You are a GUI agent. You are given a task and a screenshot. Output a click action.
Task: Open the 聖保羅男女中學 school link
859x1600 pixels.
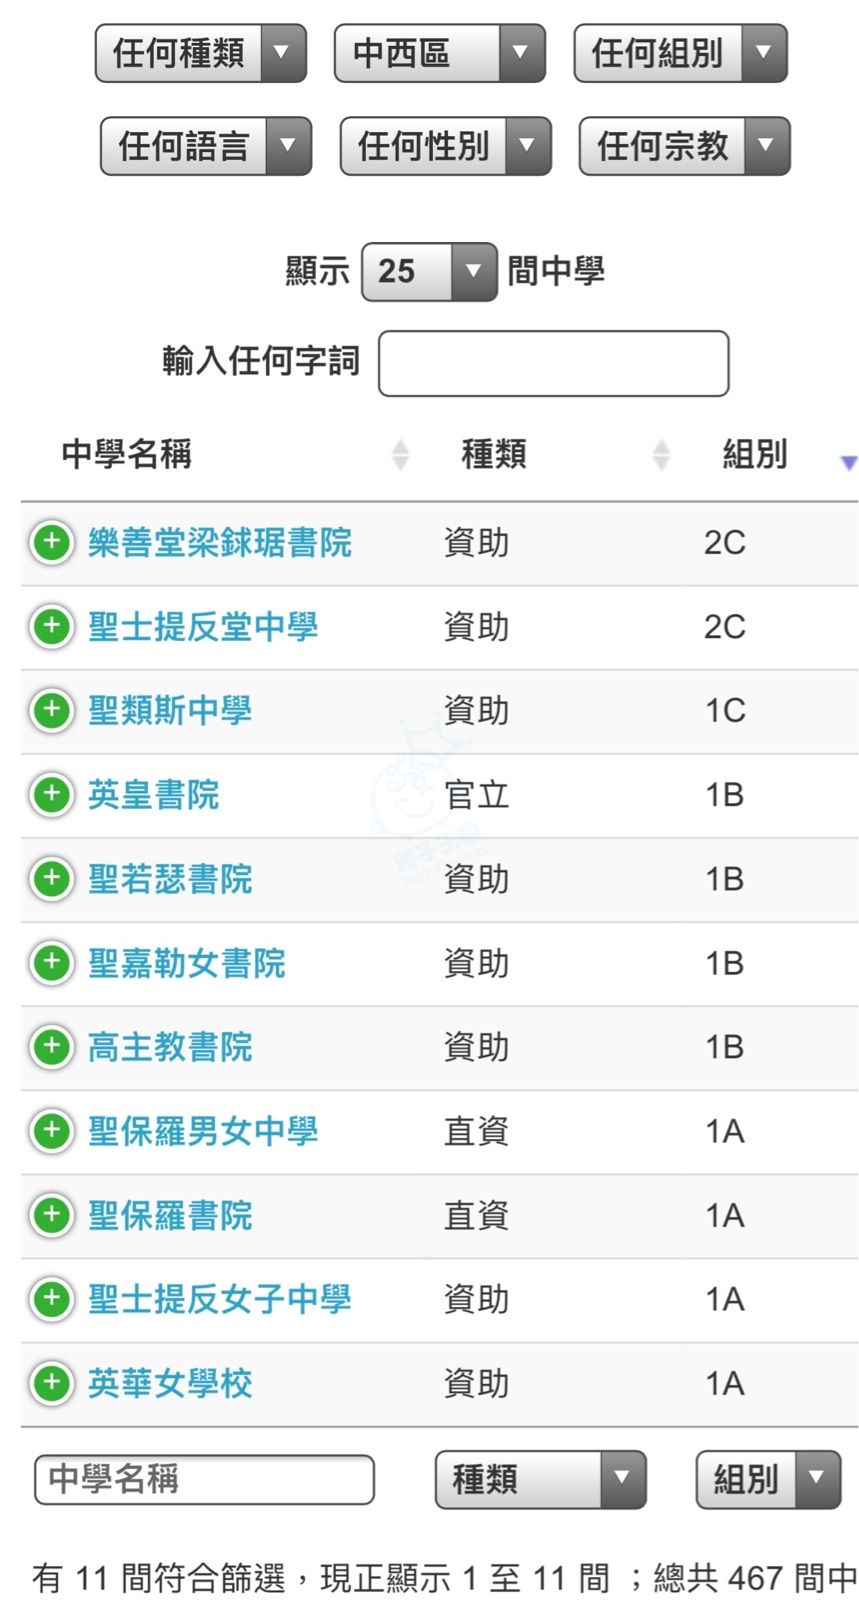203,1131
